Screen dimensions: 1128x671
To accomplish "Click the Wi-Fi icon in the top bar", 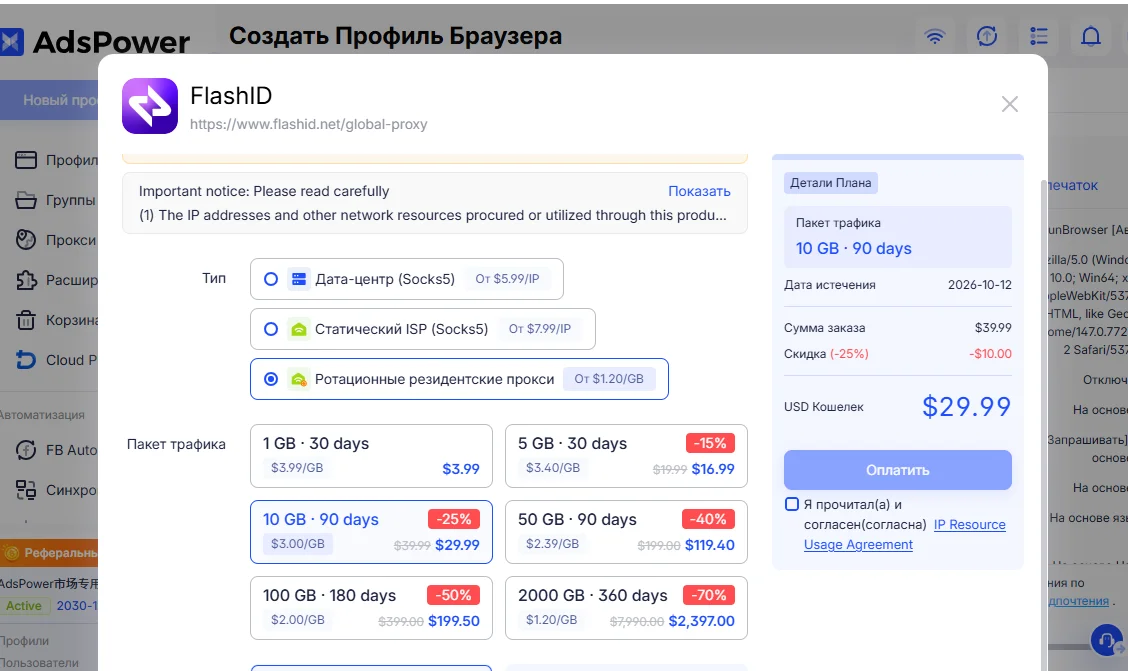I will [x=934, y=36].
